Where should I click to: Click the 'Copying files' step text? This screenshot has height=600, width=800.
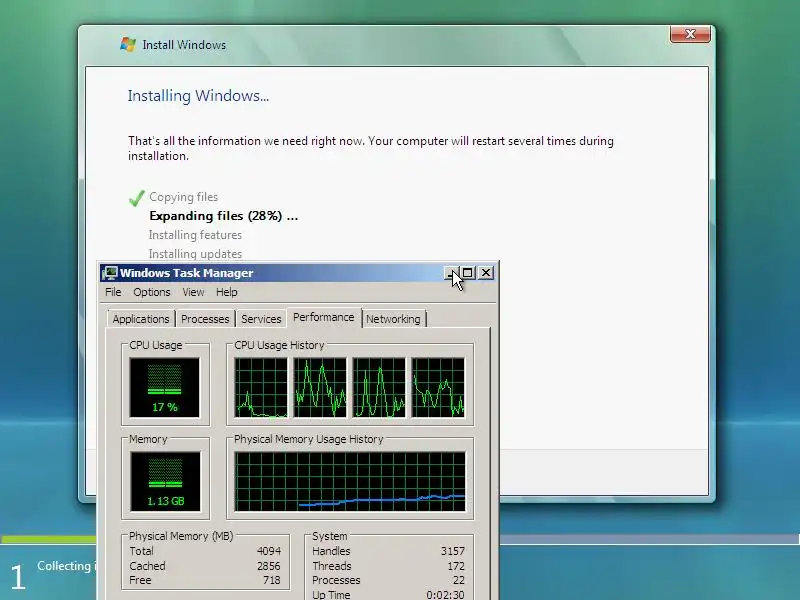pos(183,197)
